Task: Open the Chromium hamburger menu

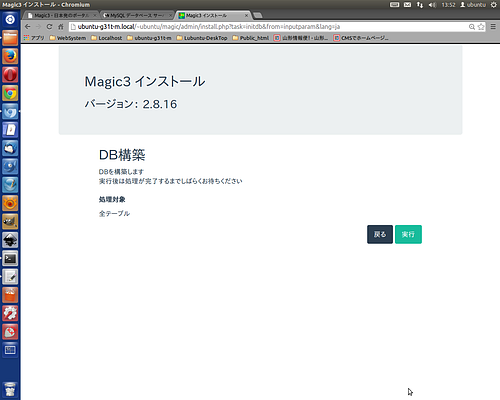Action: tap(493, 27)
